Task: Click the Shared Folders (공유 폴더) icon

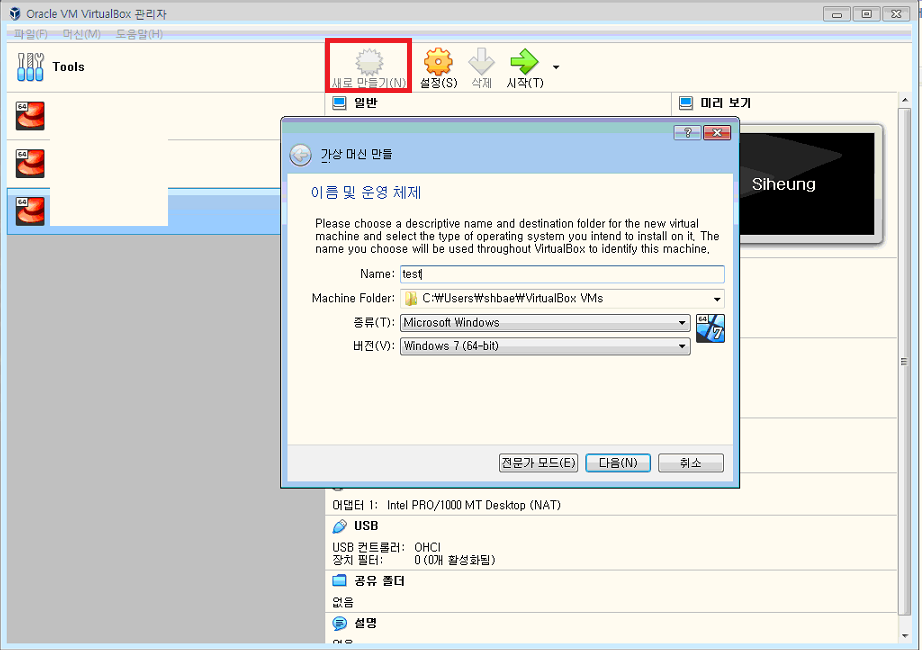Action: tap(339, 581)
